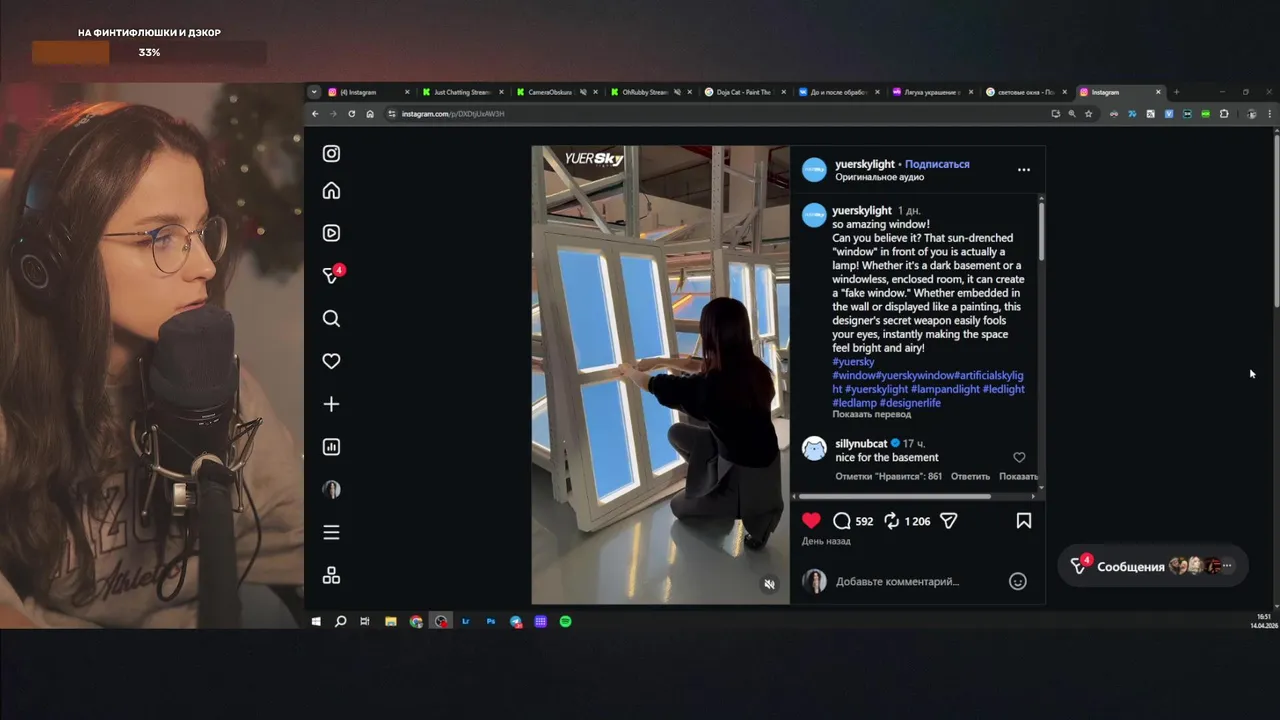Viewport: 1280px width, 720px height.
Task: Open sillynubcat commenter username
Action: pyautogui.click(x=861, y=443)
